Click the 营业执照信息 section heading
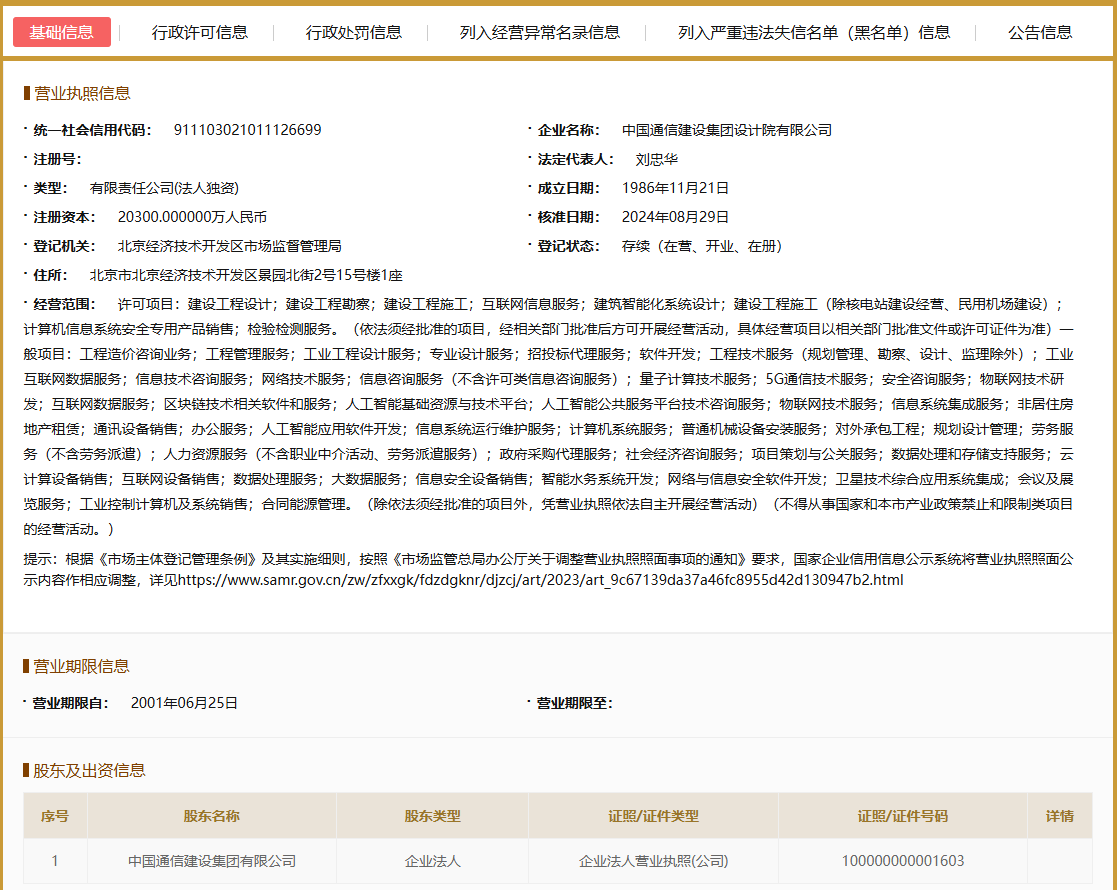The height and width of the screenshot is (890, 1117). pyautogui.click(x=82, y=93)
